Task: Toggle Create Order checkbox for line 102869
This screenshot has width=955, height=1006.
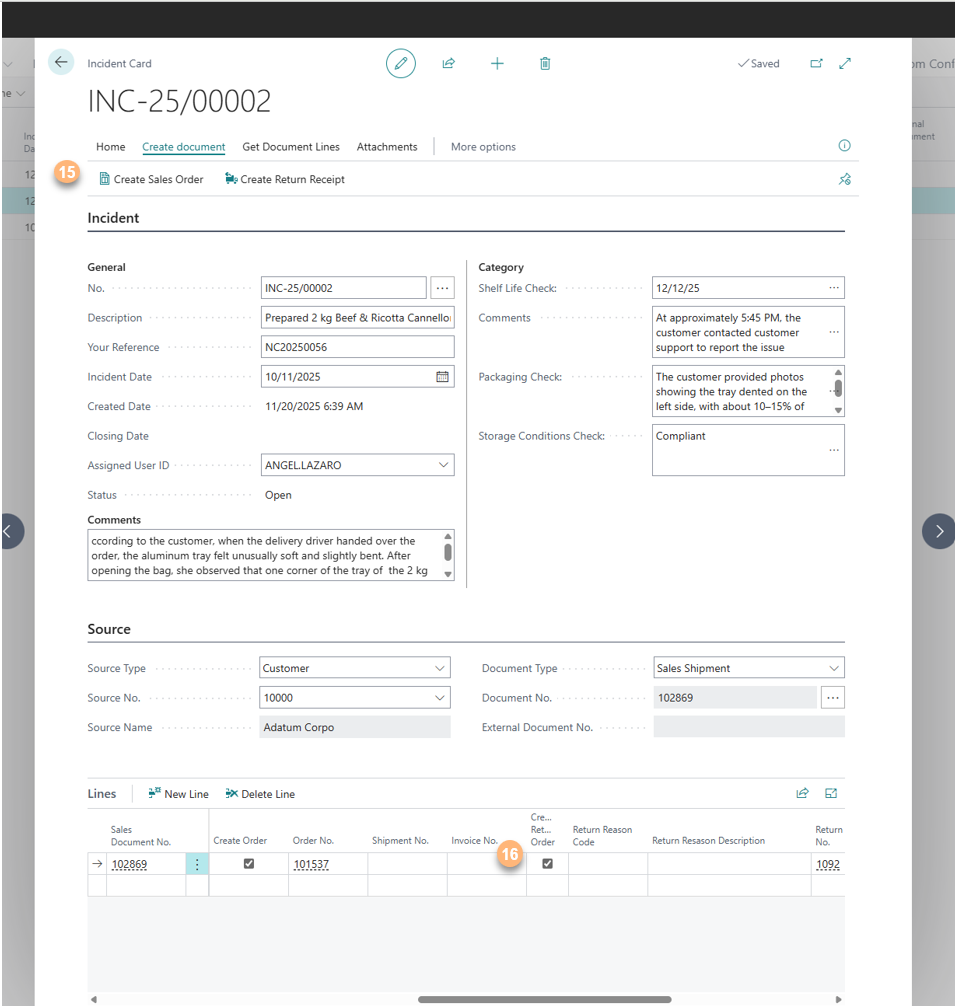Action: point(249,864)
